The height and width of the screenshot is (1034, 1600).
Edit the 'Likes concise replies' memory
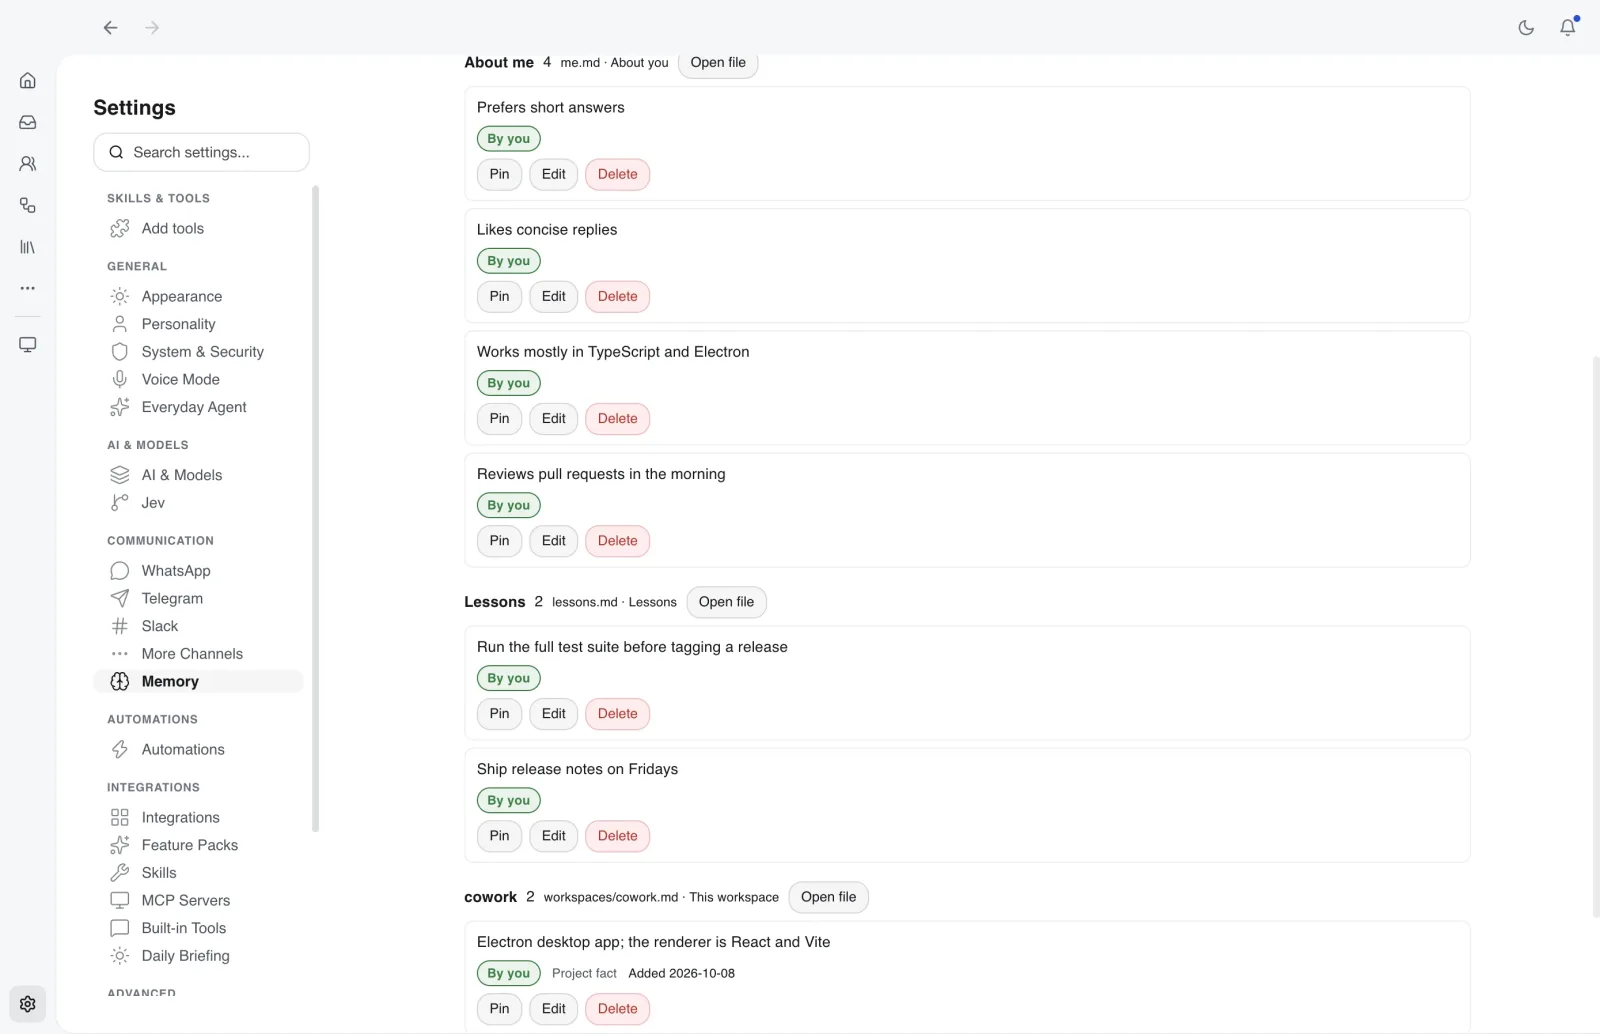point(554,297)
